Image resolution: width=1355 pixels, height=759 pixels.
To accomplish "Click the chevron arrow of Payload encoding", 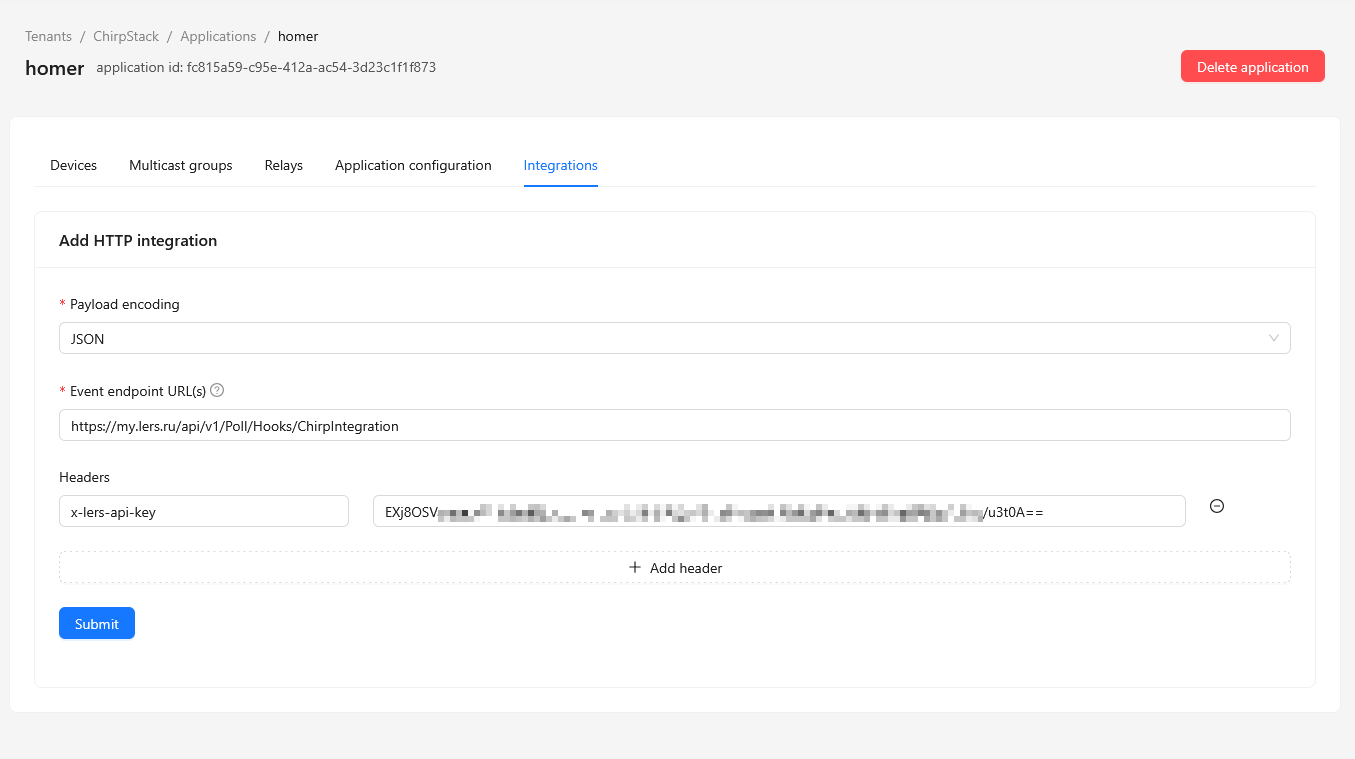I will tap(1273, 338).
